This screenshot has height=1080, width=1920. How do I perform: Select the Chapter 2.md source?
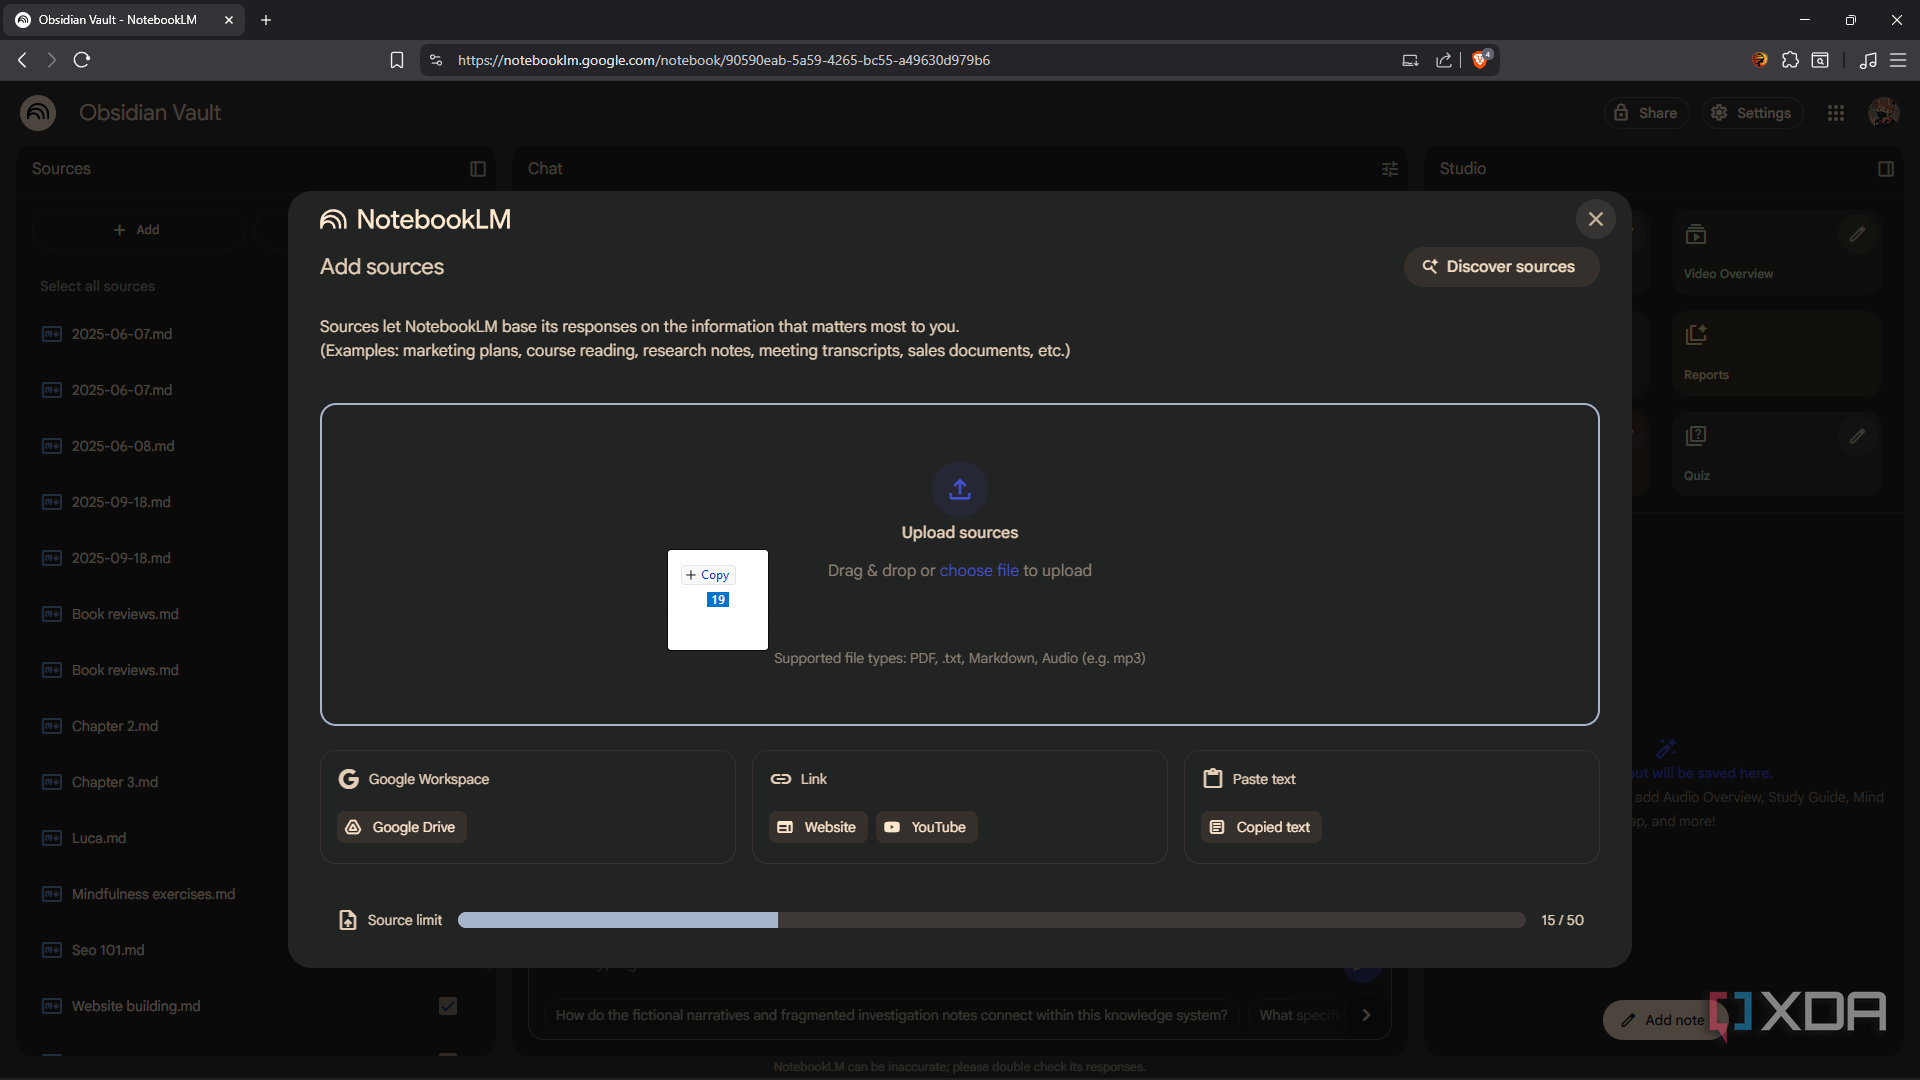(x=114, y=726)
